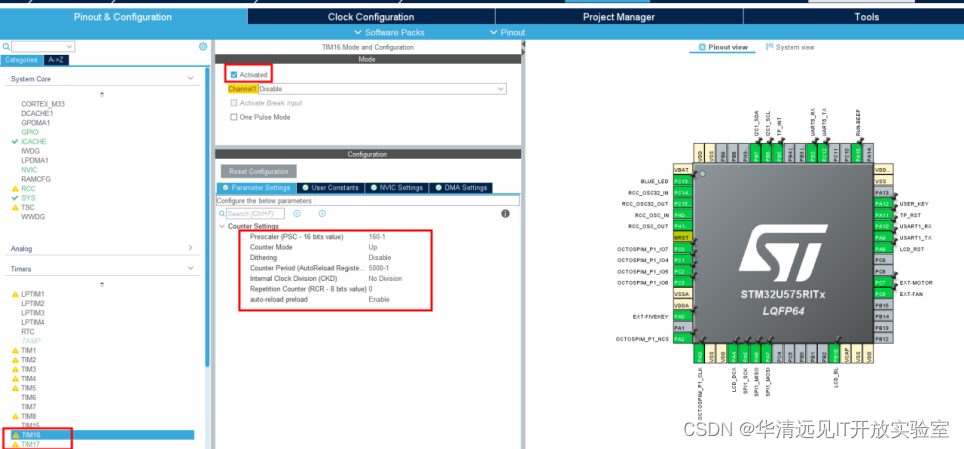Enable One Pulse Mode checkbox
This screenshot has height=449, width=964.
234,117
